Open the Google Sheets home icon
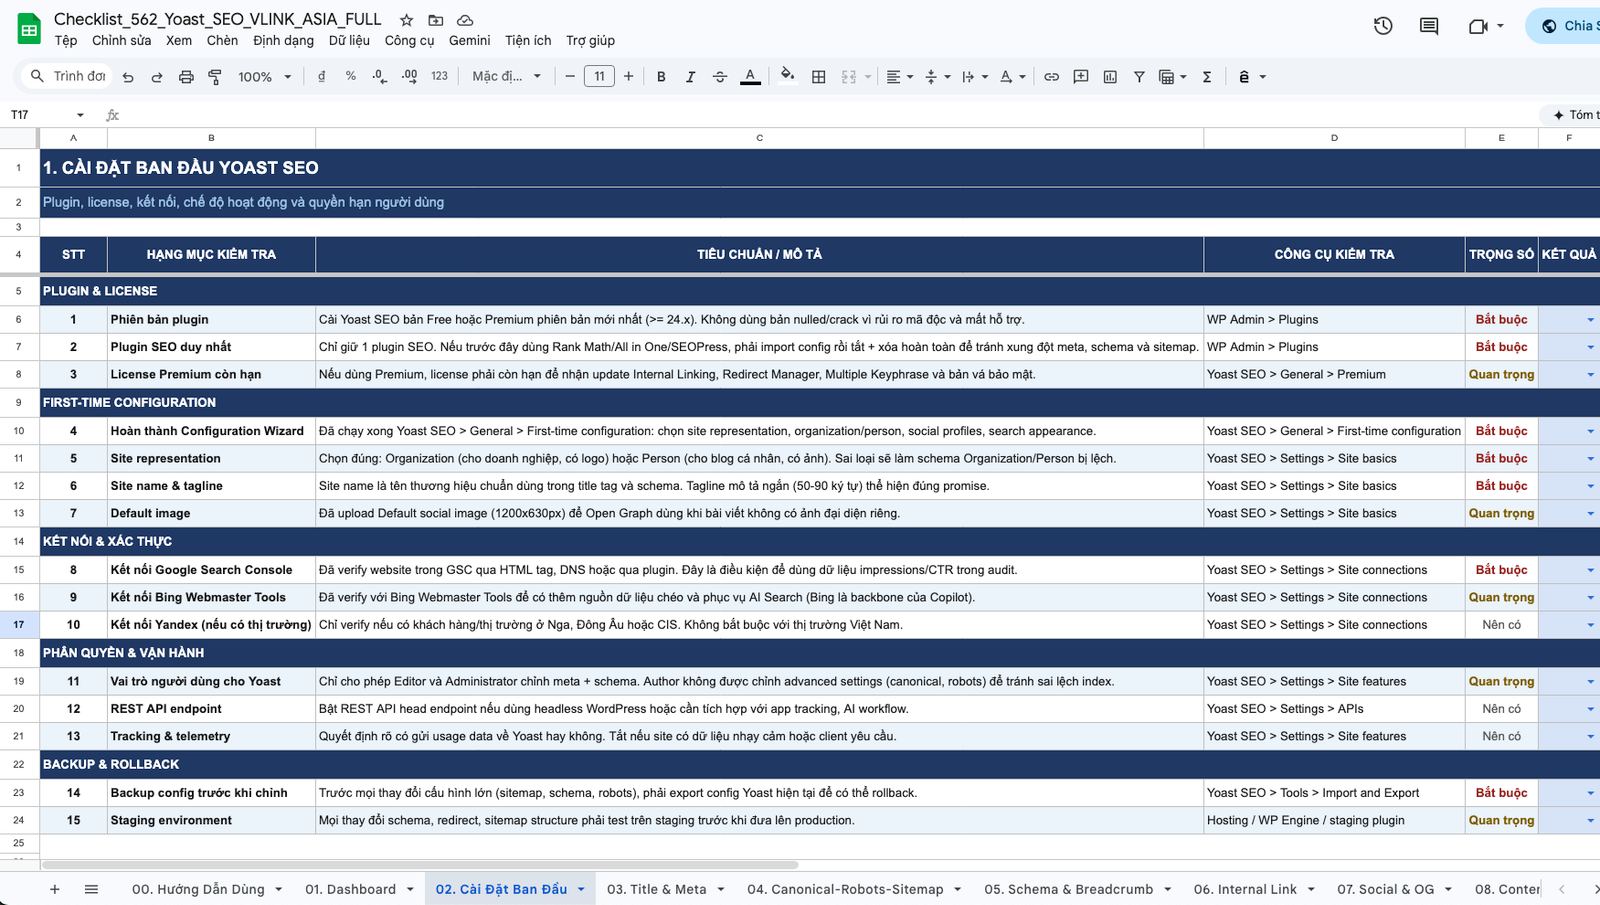 click(x=29, y=29)
